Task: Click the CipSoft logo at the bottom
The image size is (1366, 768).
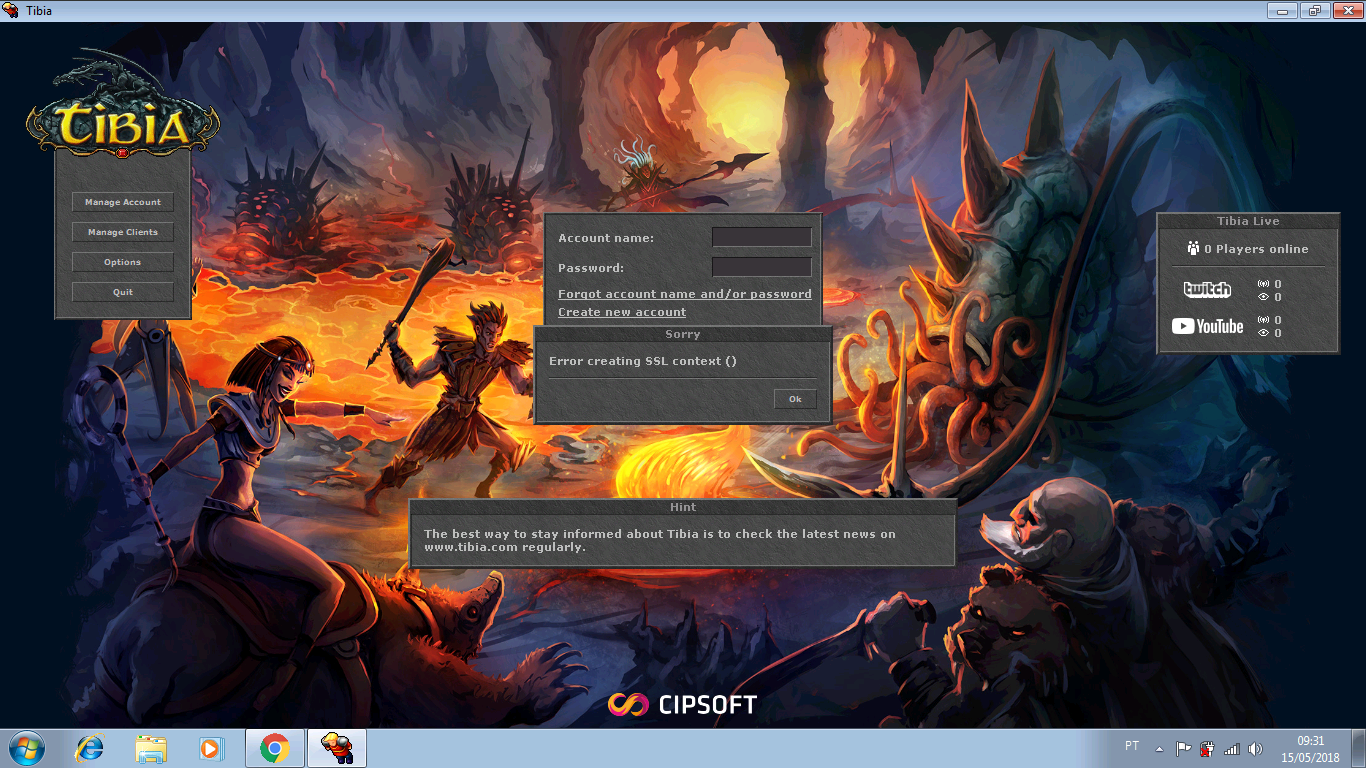Action: click(683, 704)
